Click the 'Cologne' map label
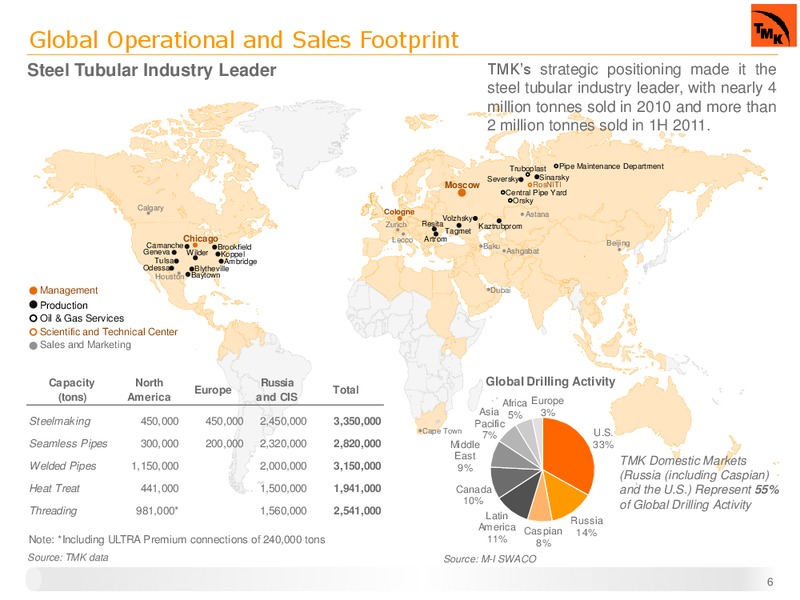 click(x=399, y=212)
